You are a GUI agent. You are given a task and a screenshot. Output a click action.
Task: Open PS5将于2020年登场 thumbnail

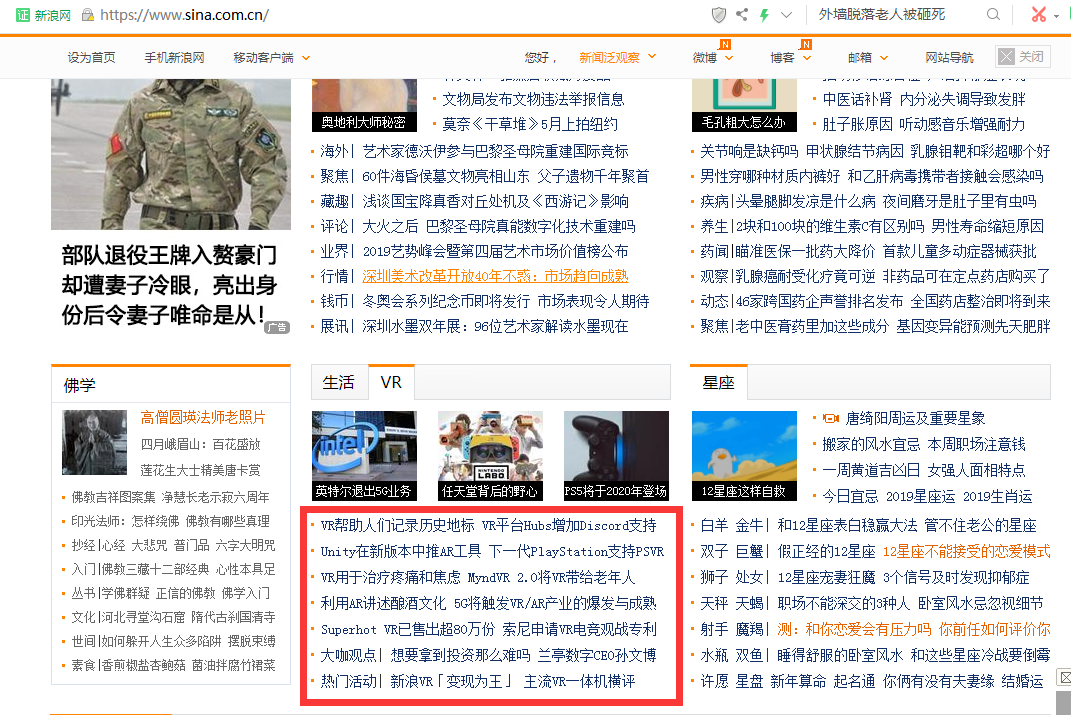point(616,455)
